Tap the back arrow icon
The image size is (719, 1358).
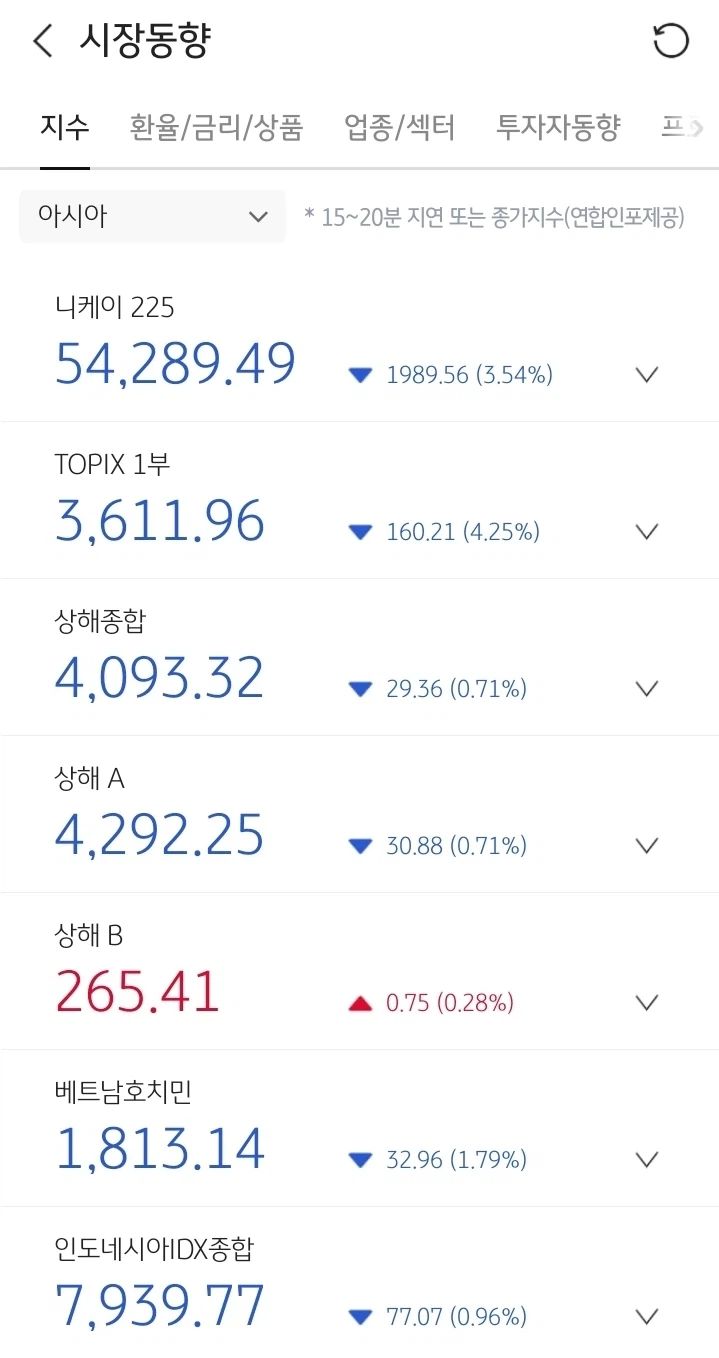[42, 42]
